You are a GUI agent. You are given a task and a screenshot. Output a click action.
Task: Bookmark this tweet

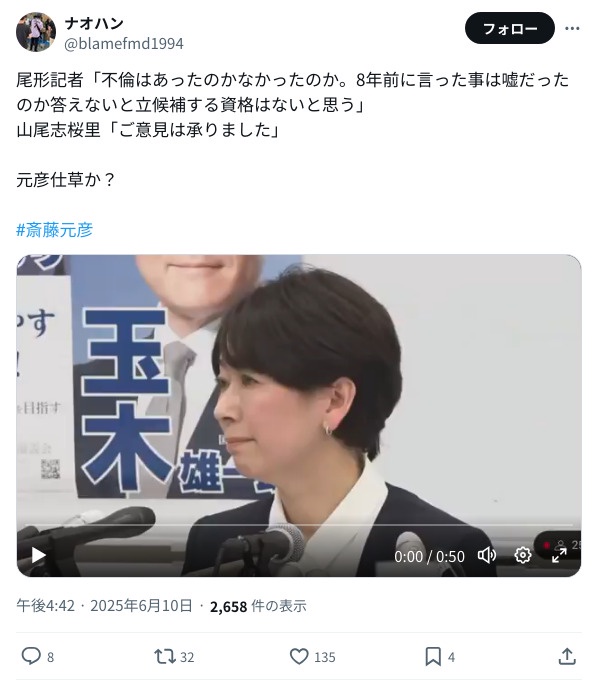coord(433,656)
